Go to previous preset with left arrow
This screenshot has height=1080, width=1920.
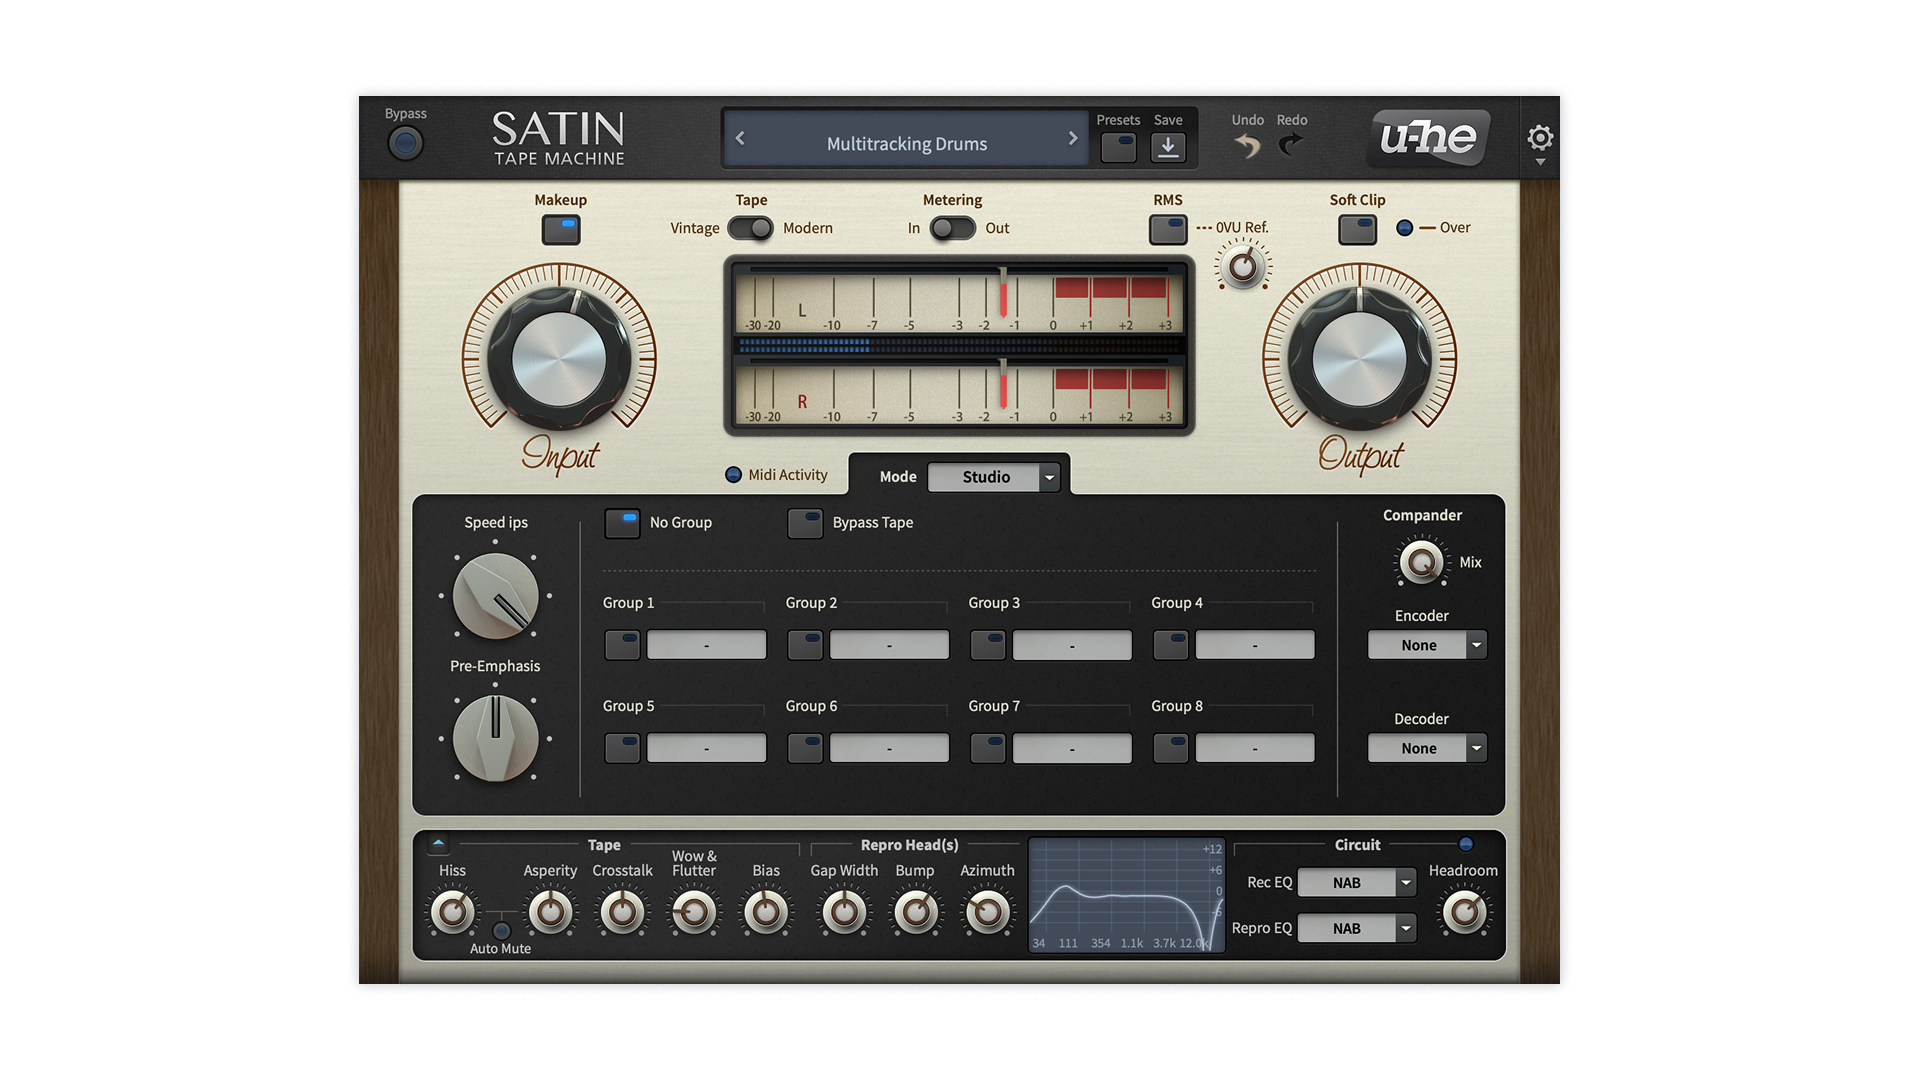pos(740,138)
